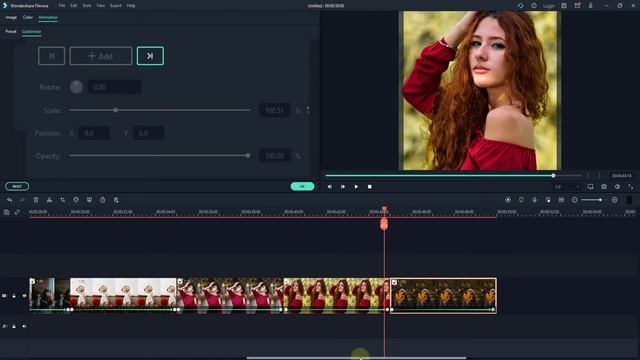Viewport: 640px width, 360px height.
Task: Click the render preview icon
Action: click(508, 200)
